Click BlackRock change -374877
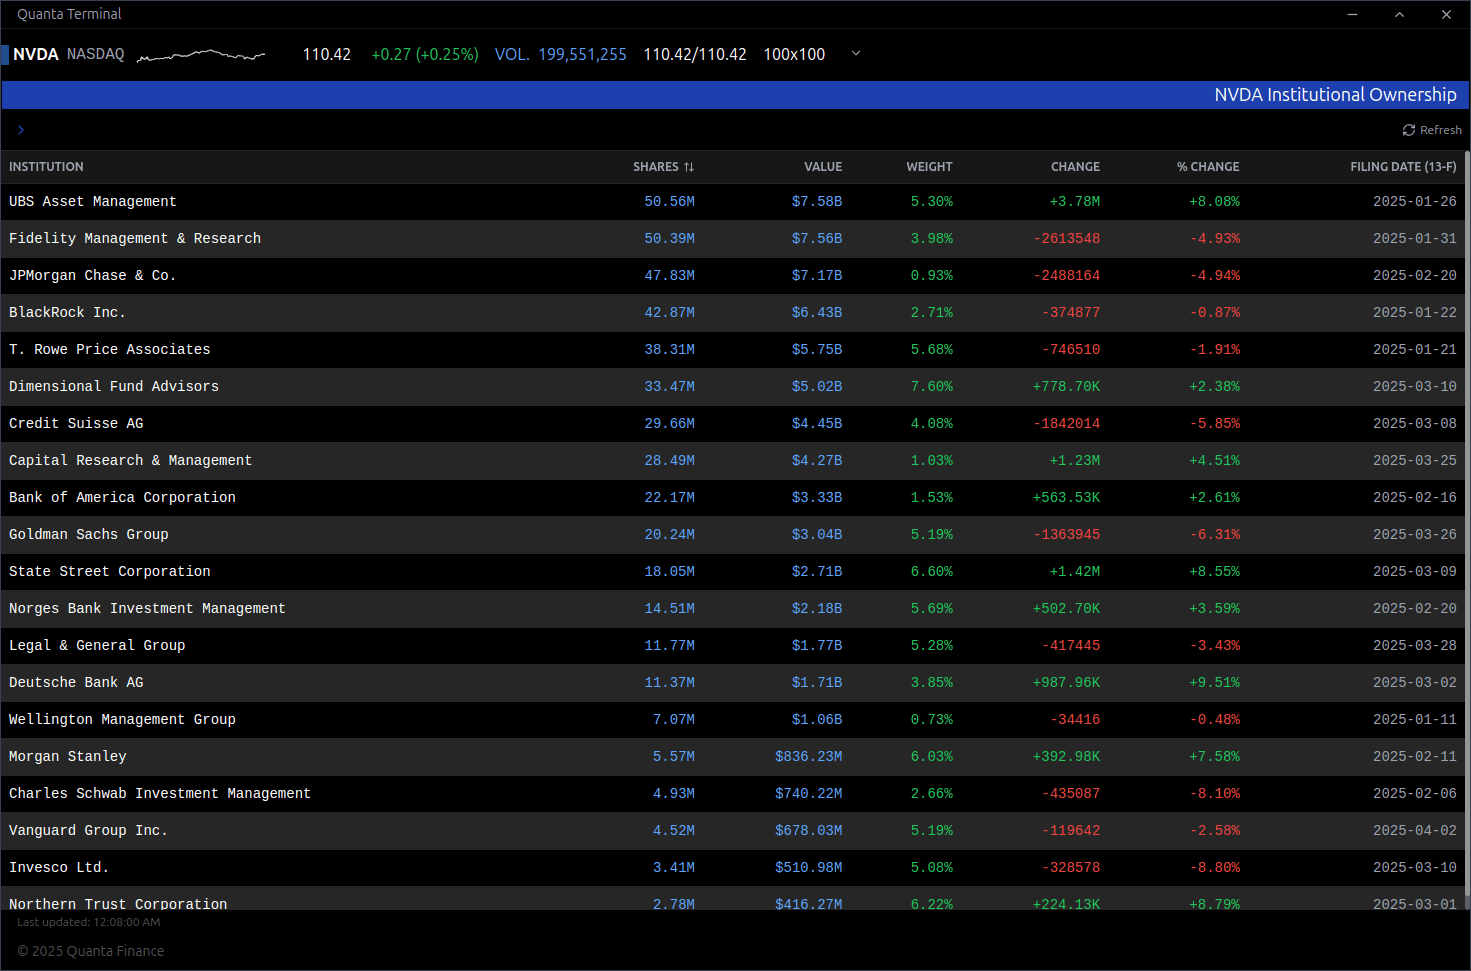Image resolution: width=1471 pixels, height=971 pixels. coord(1071,313)
